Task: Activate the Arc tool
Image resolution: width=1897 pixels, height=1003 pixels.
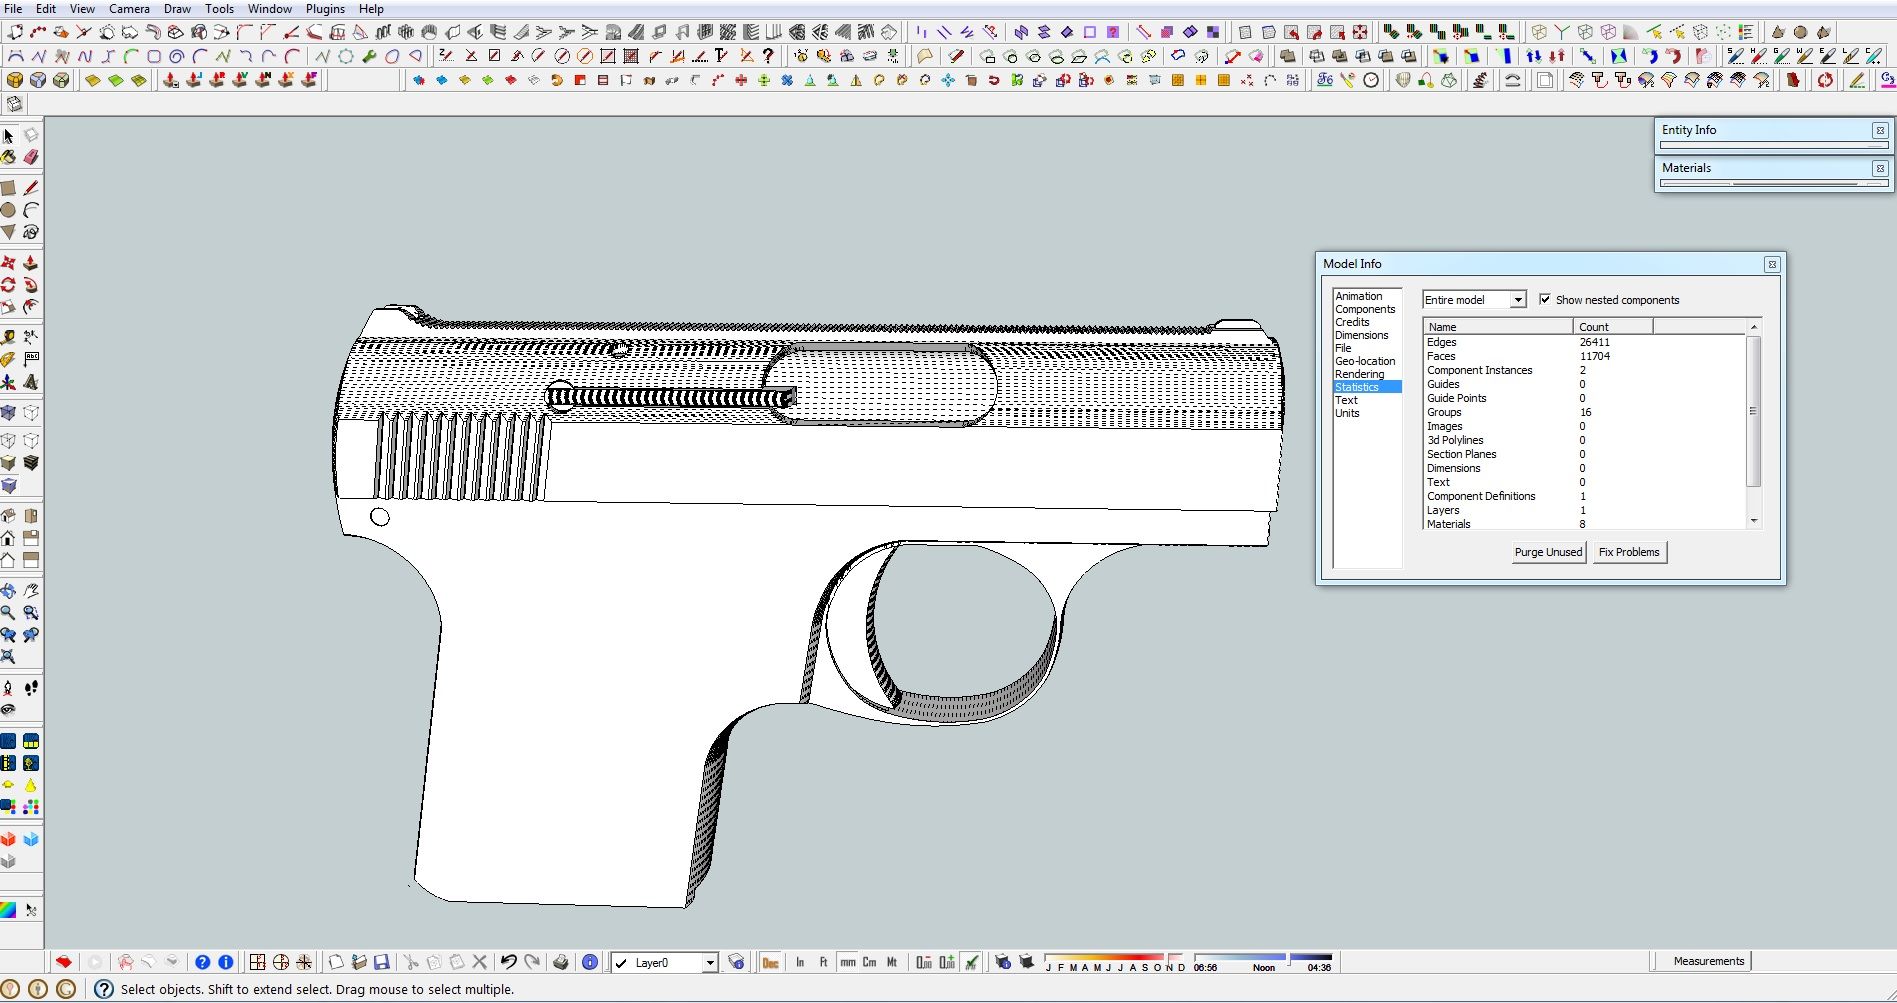Action: pos(31,210)
